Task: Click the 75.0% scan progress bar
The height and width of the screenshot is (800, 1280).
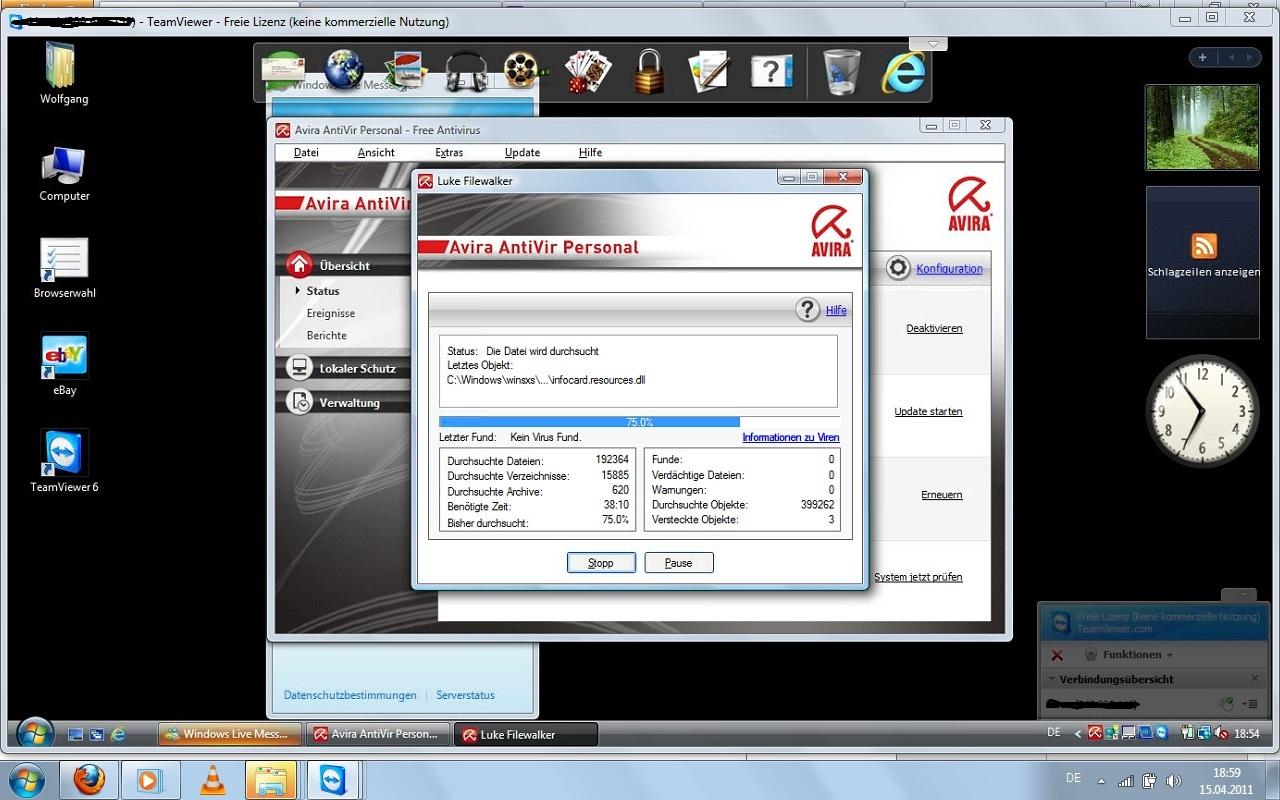Action: point(639,422)
